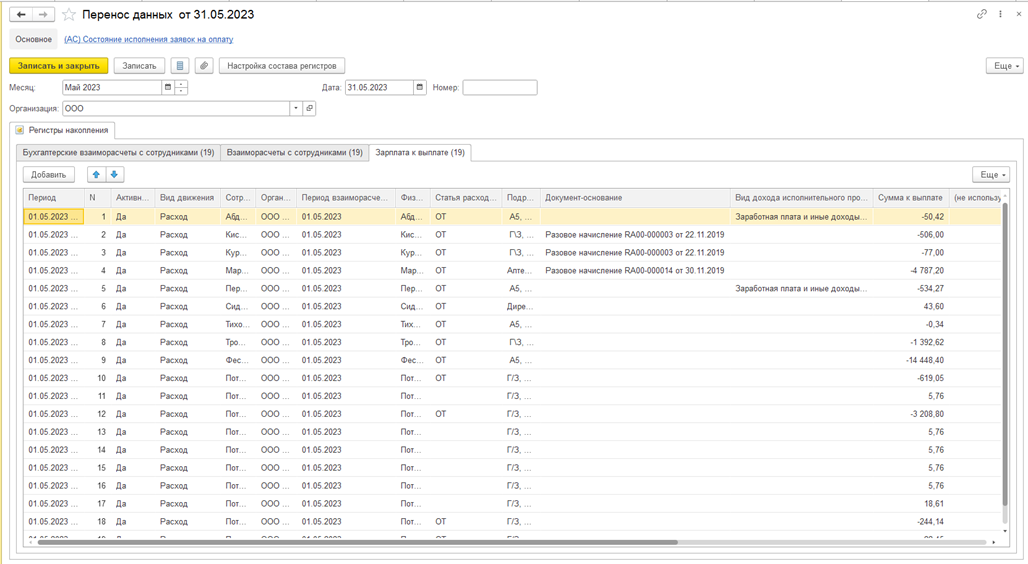Open attached files paperclip icon
The image size is (1028, 564).
click(204, 66)
